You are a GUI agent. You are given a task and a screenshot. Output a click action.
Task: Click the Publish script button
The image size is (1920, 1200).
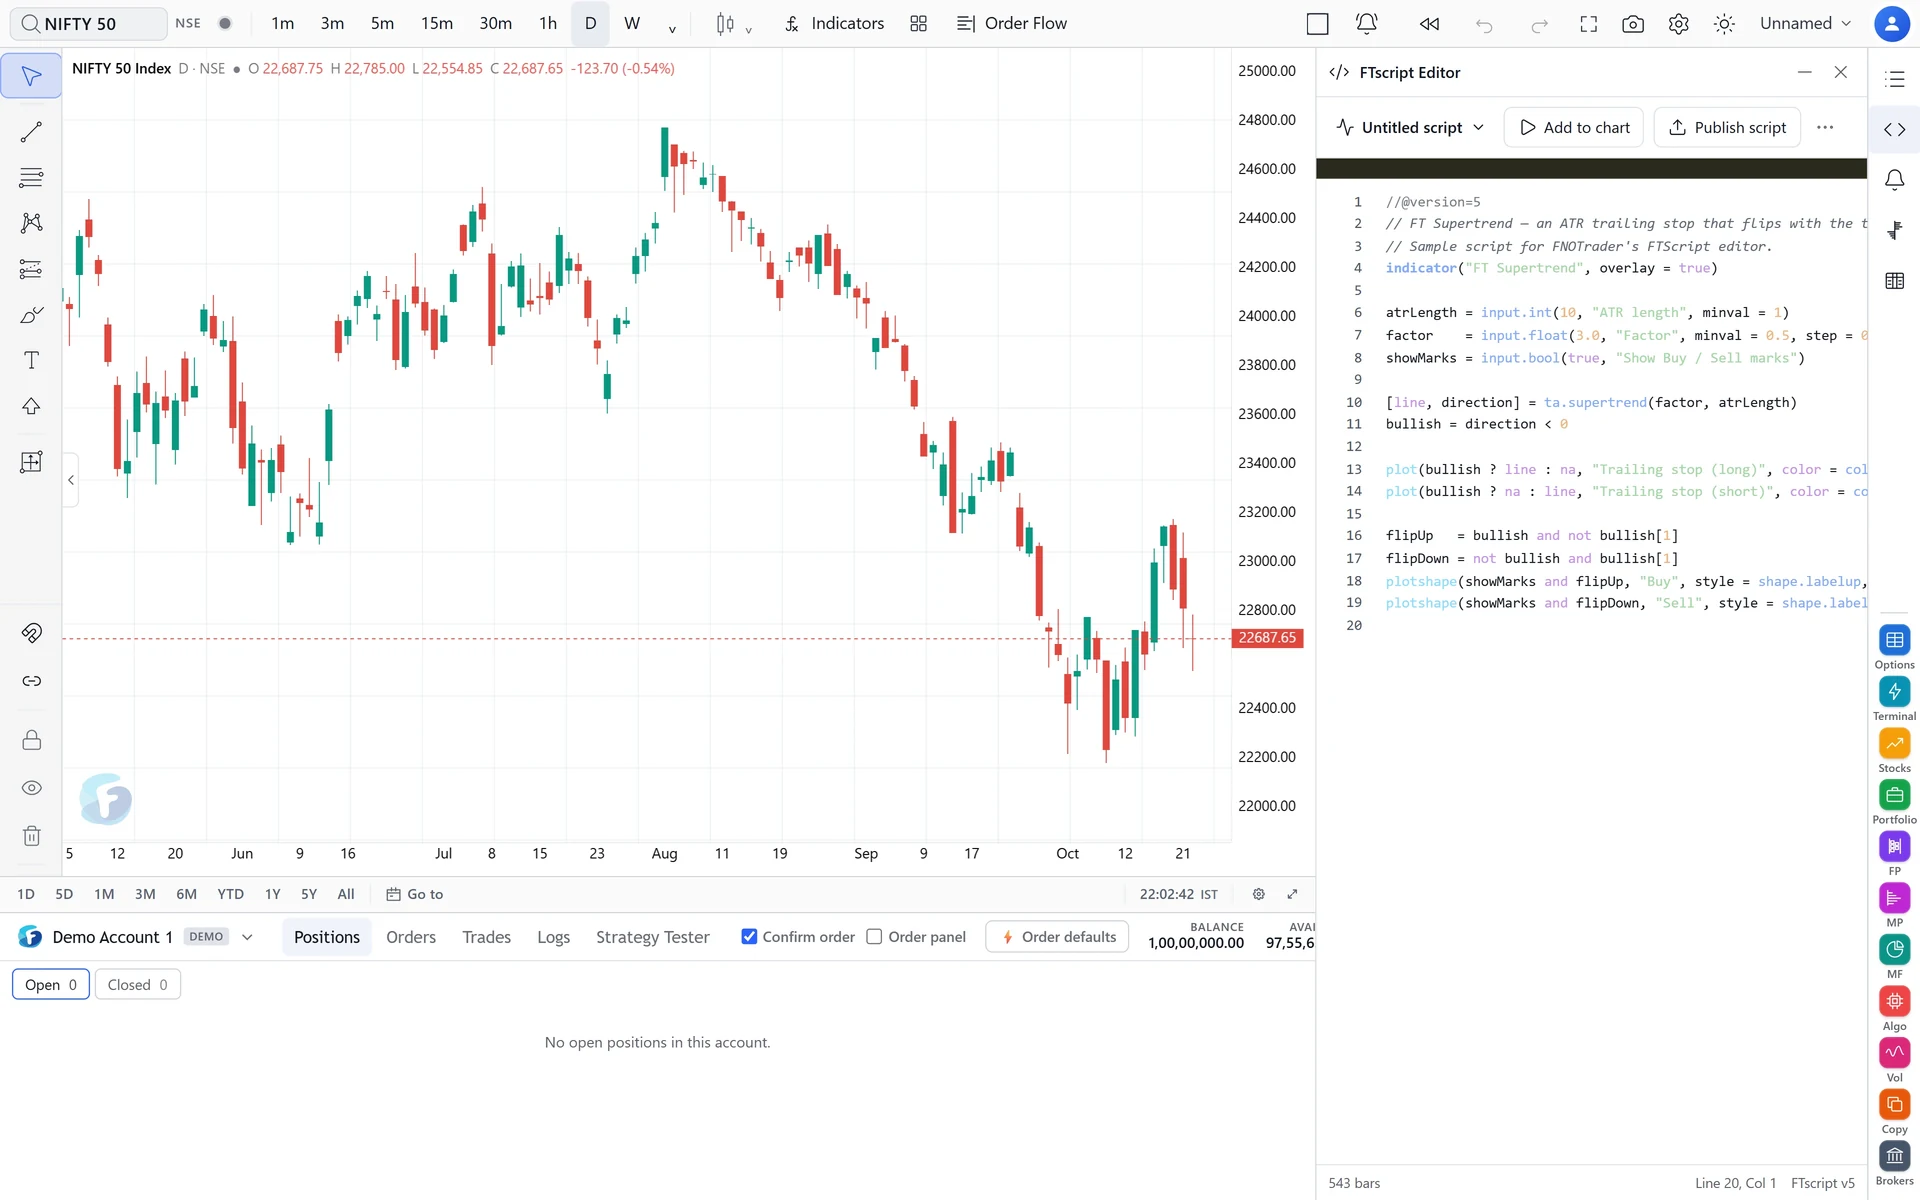pyautogui.click(x=1727, y=128)
